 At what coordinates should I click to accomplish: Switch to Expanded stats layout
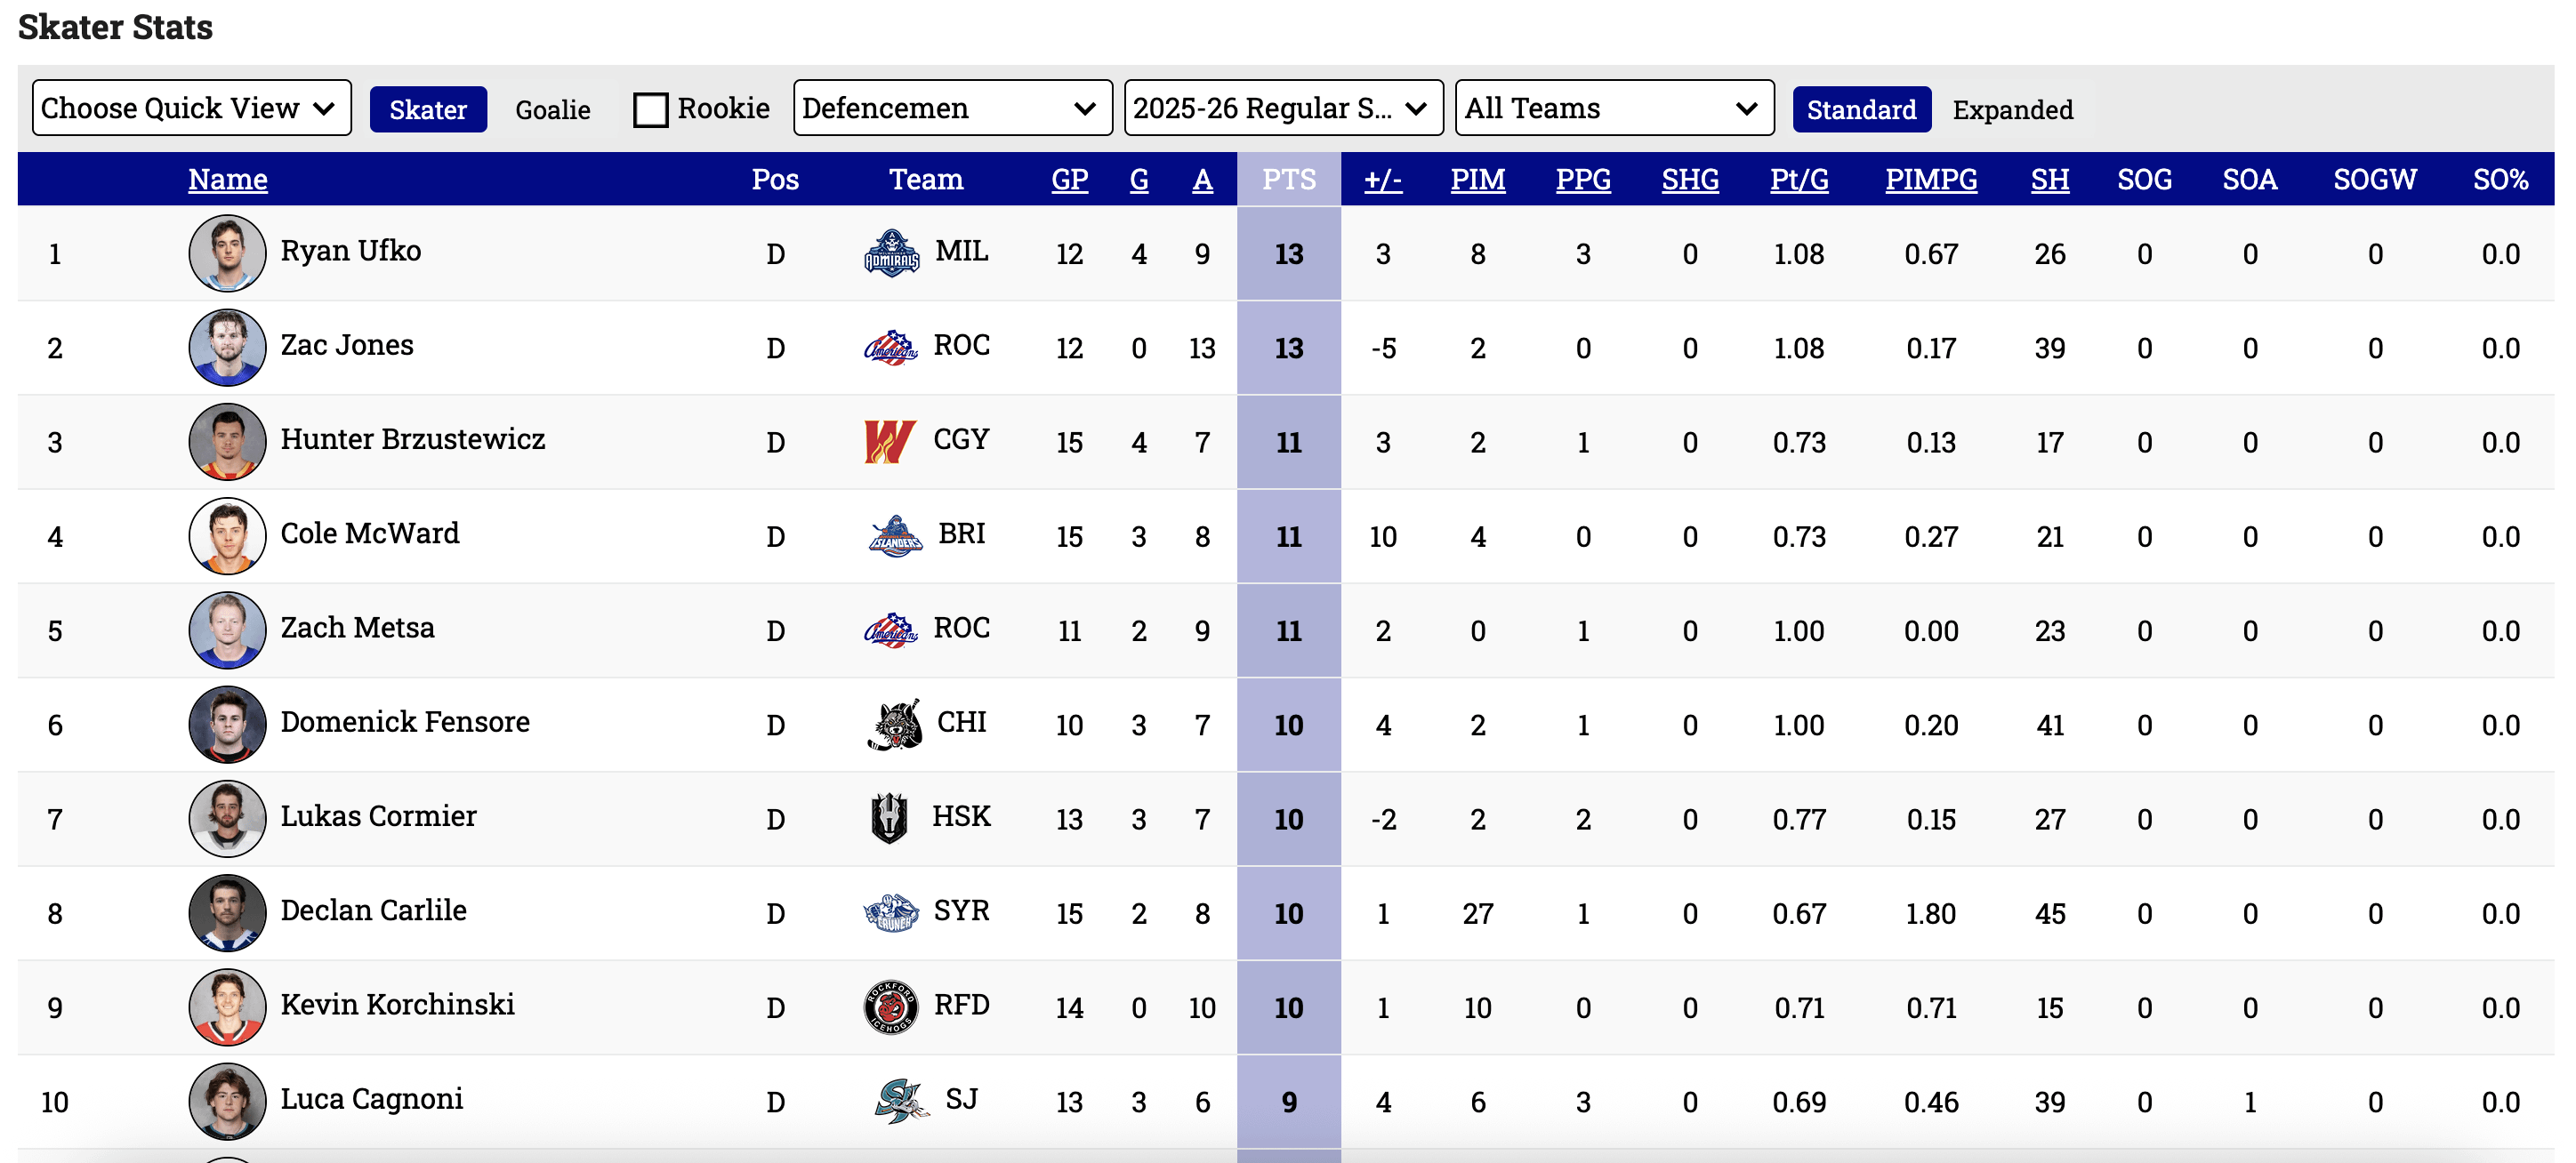(2012, 109)
